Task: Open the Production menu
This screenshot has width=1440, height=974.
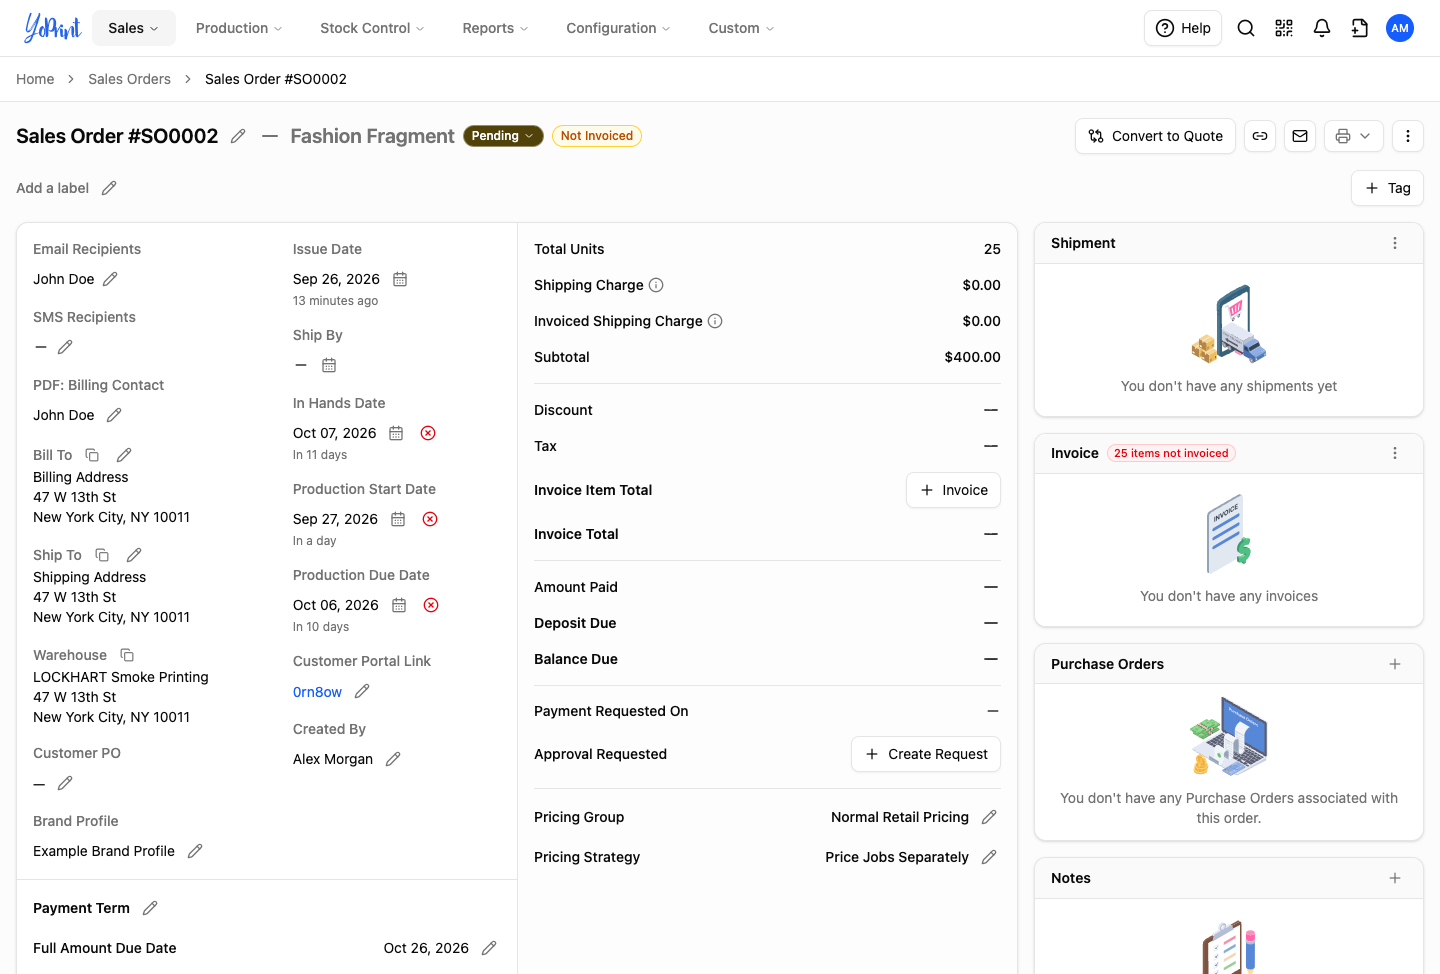Action: click(239, 28)
